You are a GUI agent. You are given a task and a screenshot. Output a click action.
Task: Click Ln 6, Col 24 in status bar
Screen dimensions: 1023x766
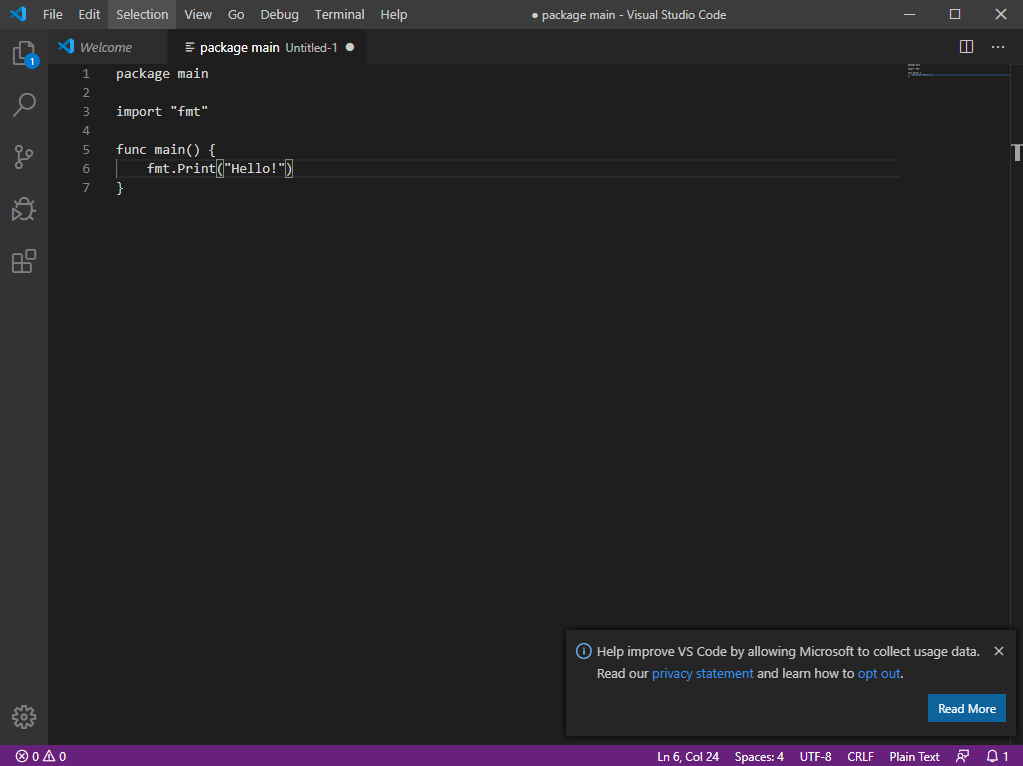(x=688, y=756)
